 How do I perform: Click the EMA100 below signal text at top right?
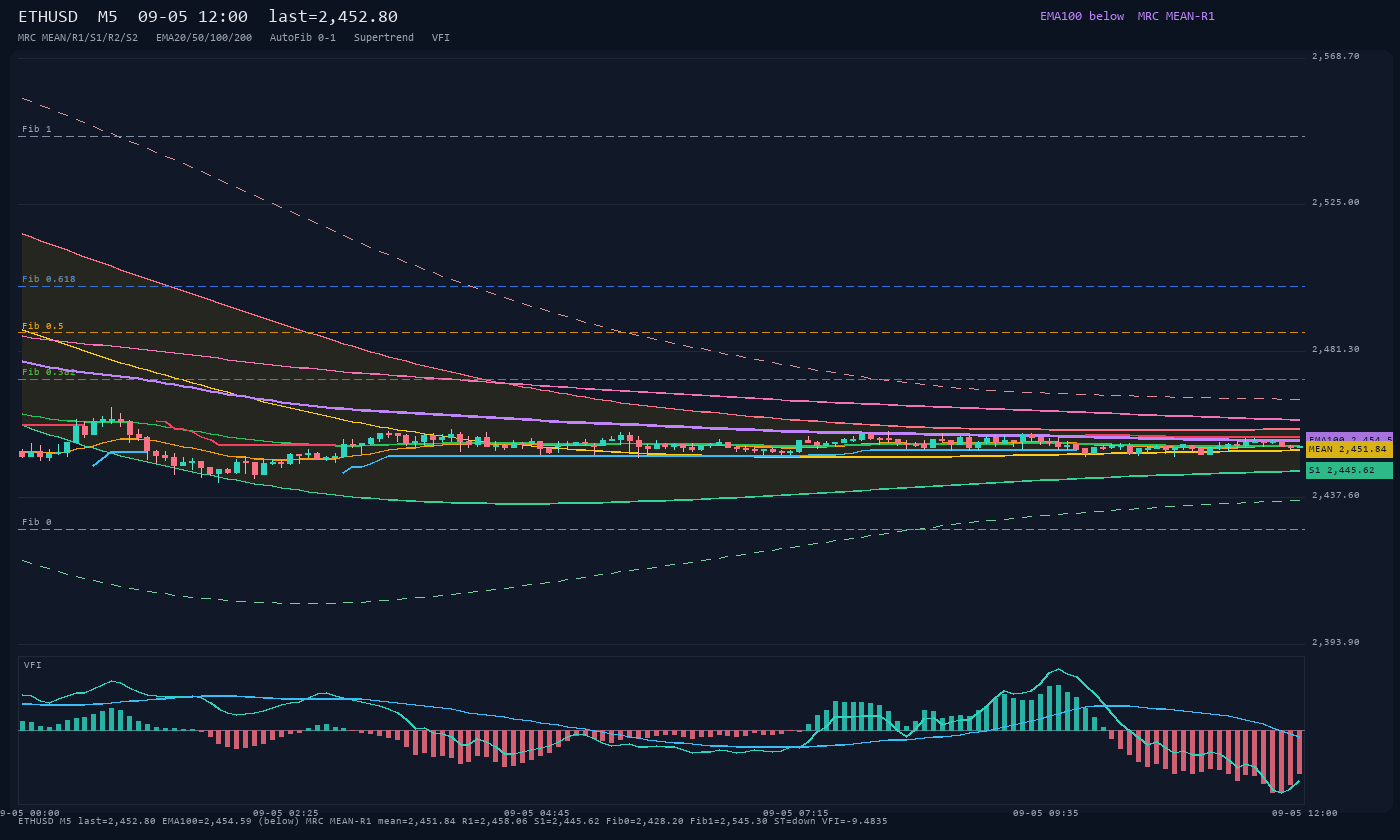(x=1082, y=16)
